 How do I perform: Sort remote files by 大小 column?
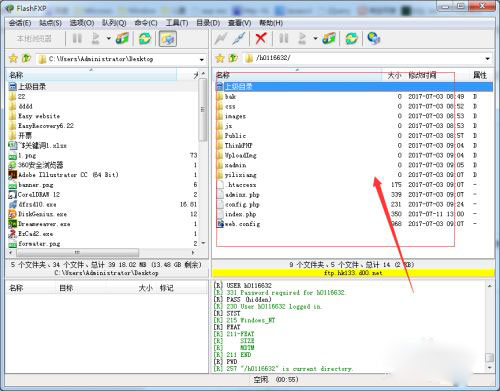394,75
